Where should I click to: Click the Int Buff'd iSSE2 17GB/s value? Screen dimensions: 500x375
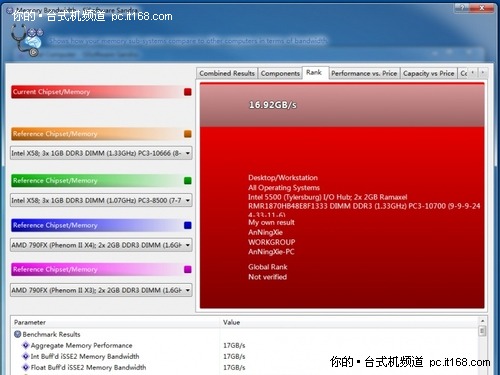234,356
